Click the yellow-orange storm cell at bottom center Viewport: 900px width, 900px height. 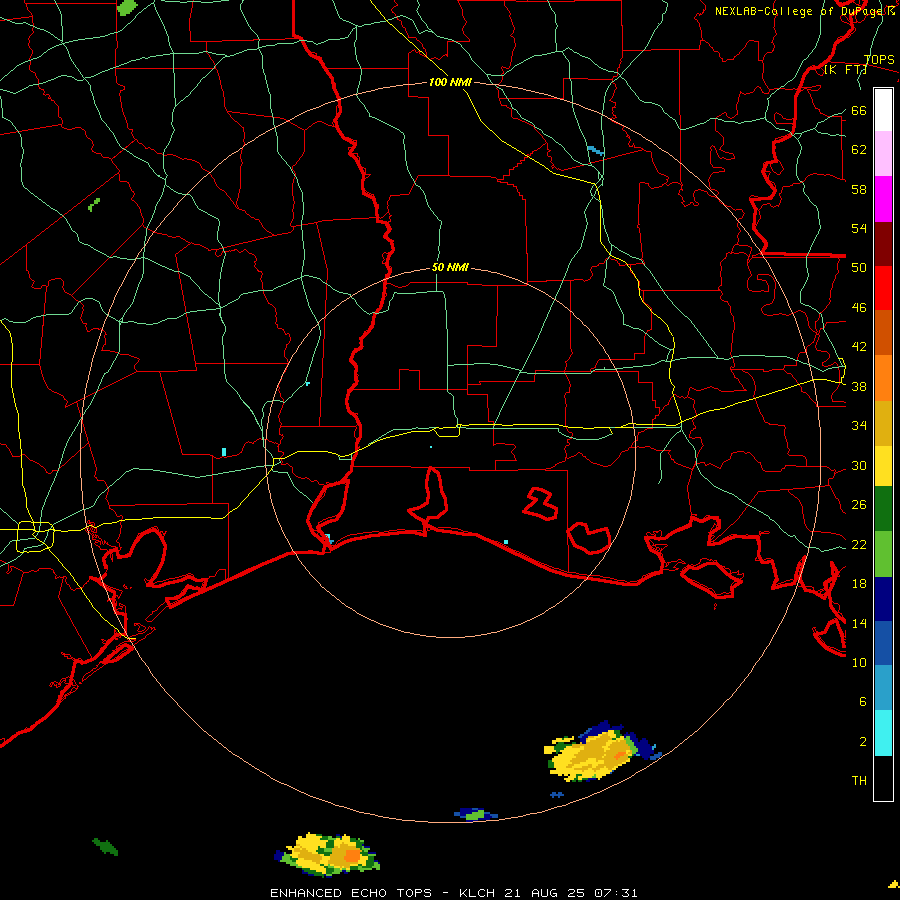click(327, 854)
